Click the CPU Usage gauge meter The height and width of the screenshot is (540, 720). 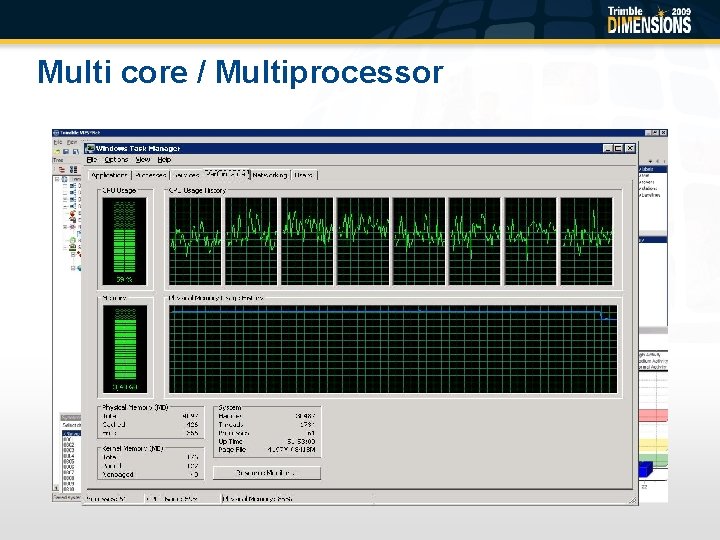click(x=124, y=242)
